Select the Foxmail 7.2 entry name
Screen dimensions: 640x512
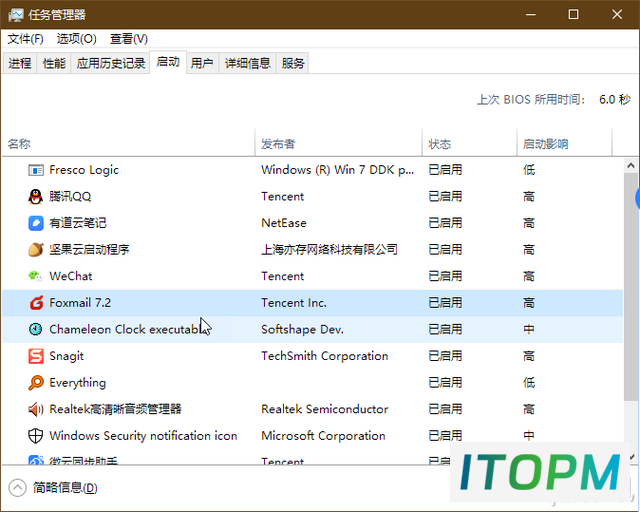pyautogui.click(x=80, y=303)
